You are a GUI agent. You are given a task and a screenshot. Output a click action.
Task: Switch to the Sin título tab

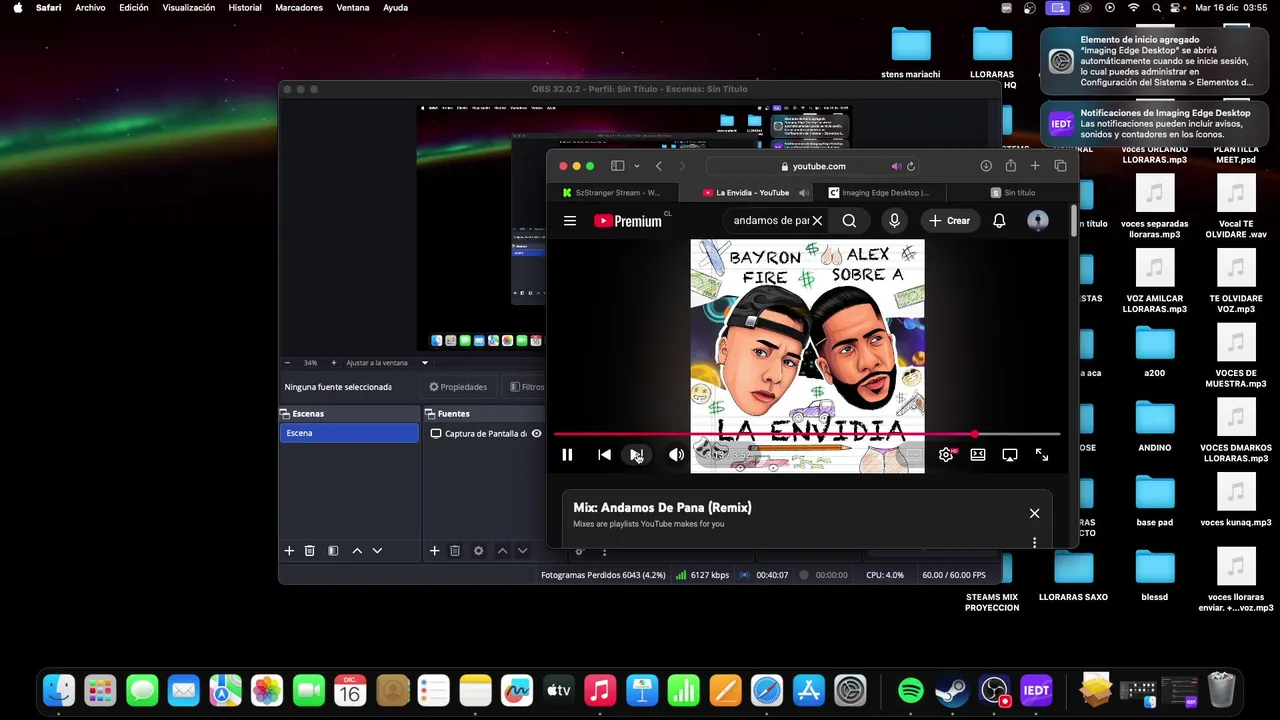tap(1012, 193)
